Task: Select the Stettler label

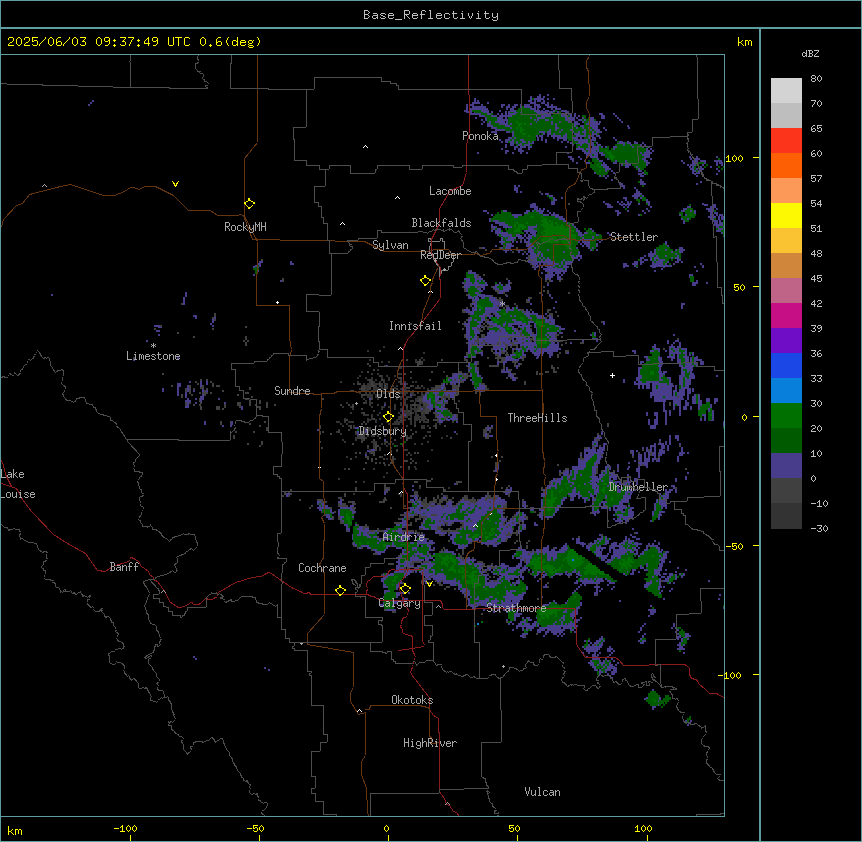Action: pyautogui.click(x=634, y=237)
